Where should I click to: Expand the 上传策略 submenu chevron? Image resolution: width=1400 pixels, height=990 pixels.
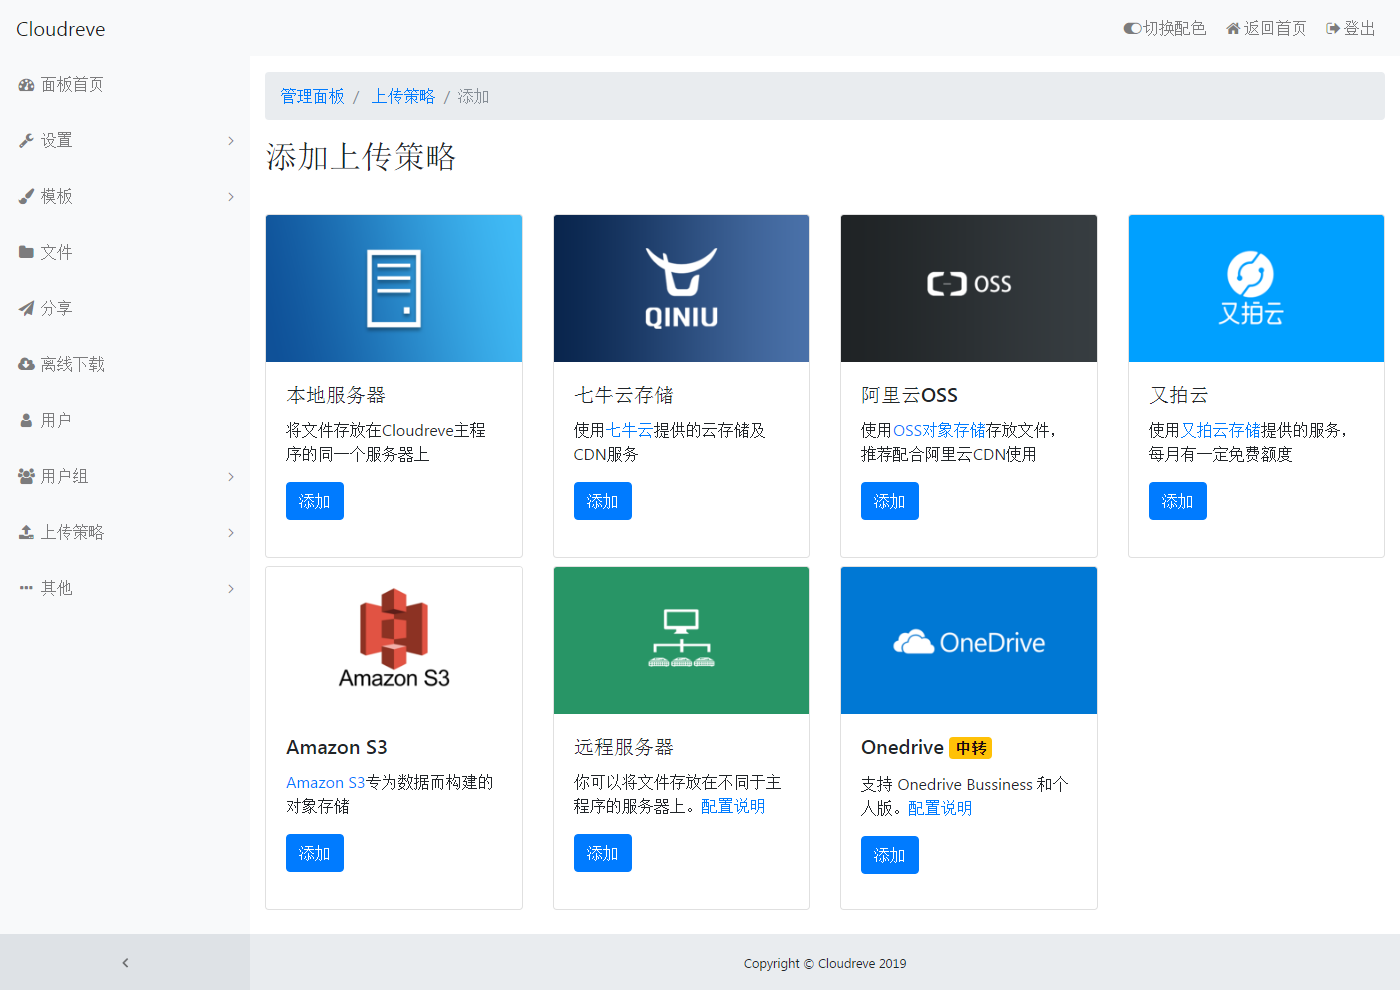[231, 533]
